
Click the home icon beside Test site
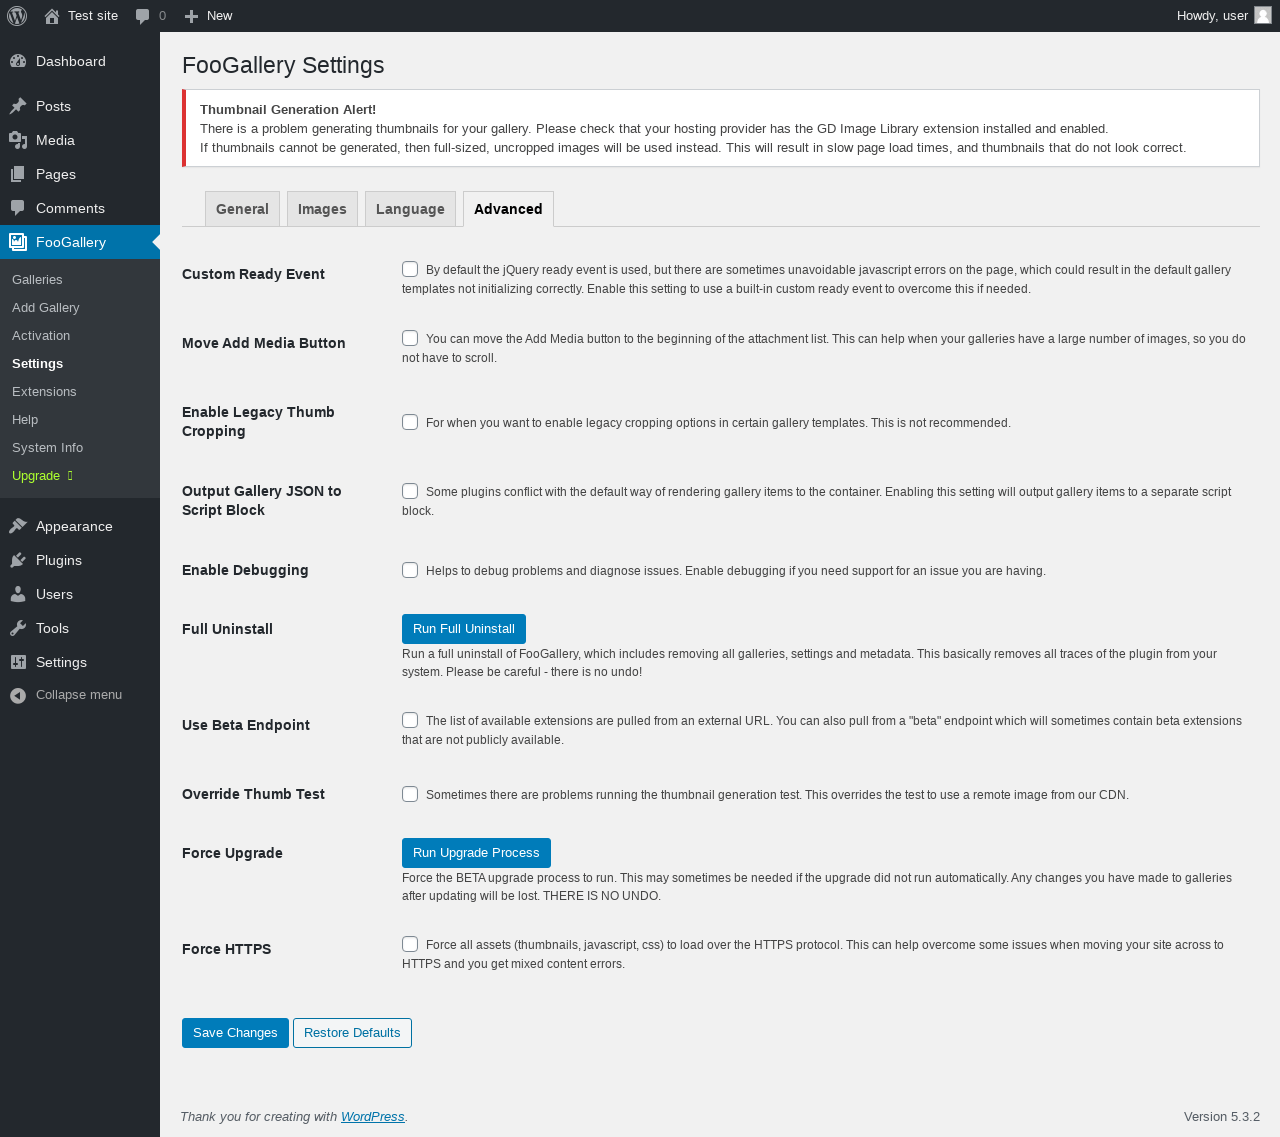pos(52,16)
